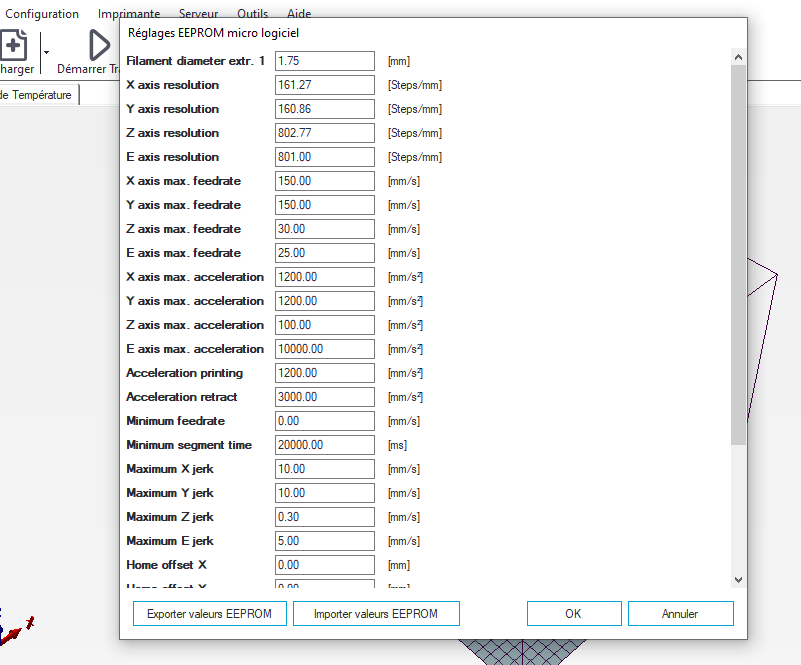Click the 'Filament diameter extr. 1' label
801x665 pixels.
point(196,61)
